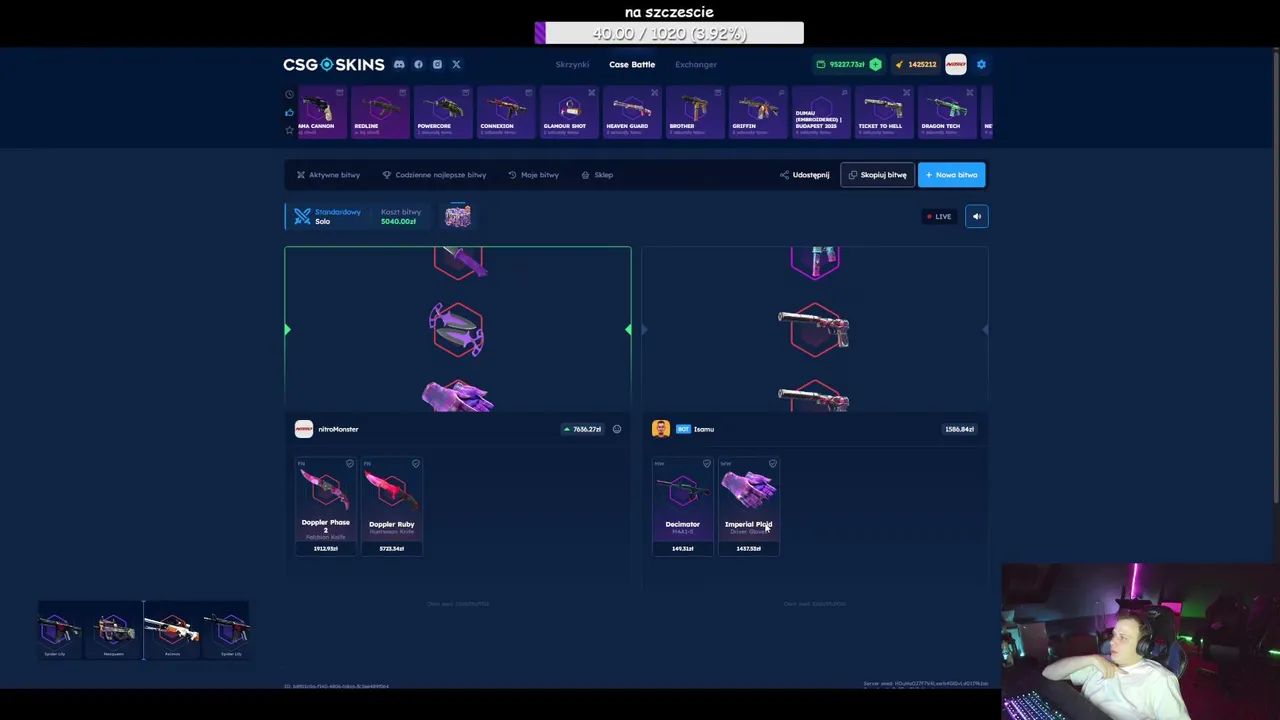Click the 40.00 / 1020 progress bar

click(x=669, y=33)
